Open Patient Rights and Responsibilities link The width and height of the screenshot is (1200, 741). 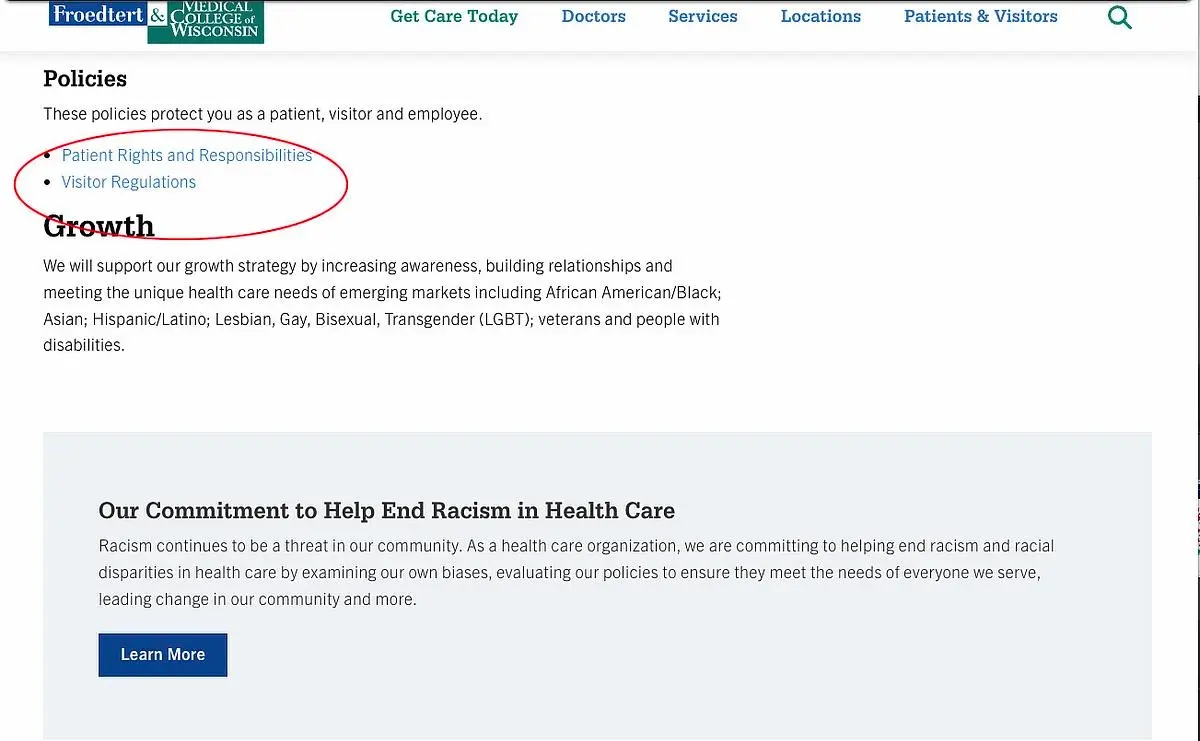click(187, 155)
